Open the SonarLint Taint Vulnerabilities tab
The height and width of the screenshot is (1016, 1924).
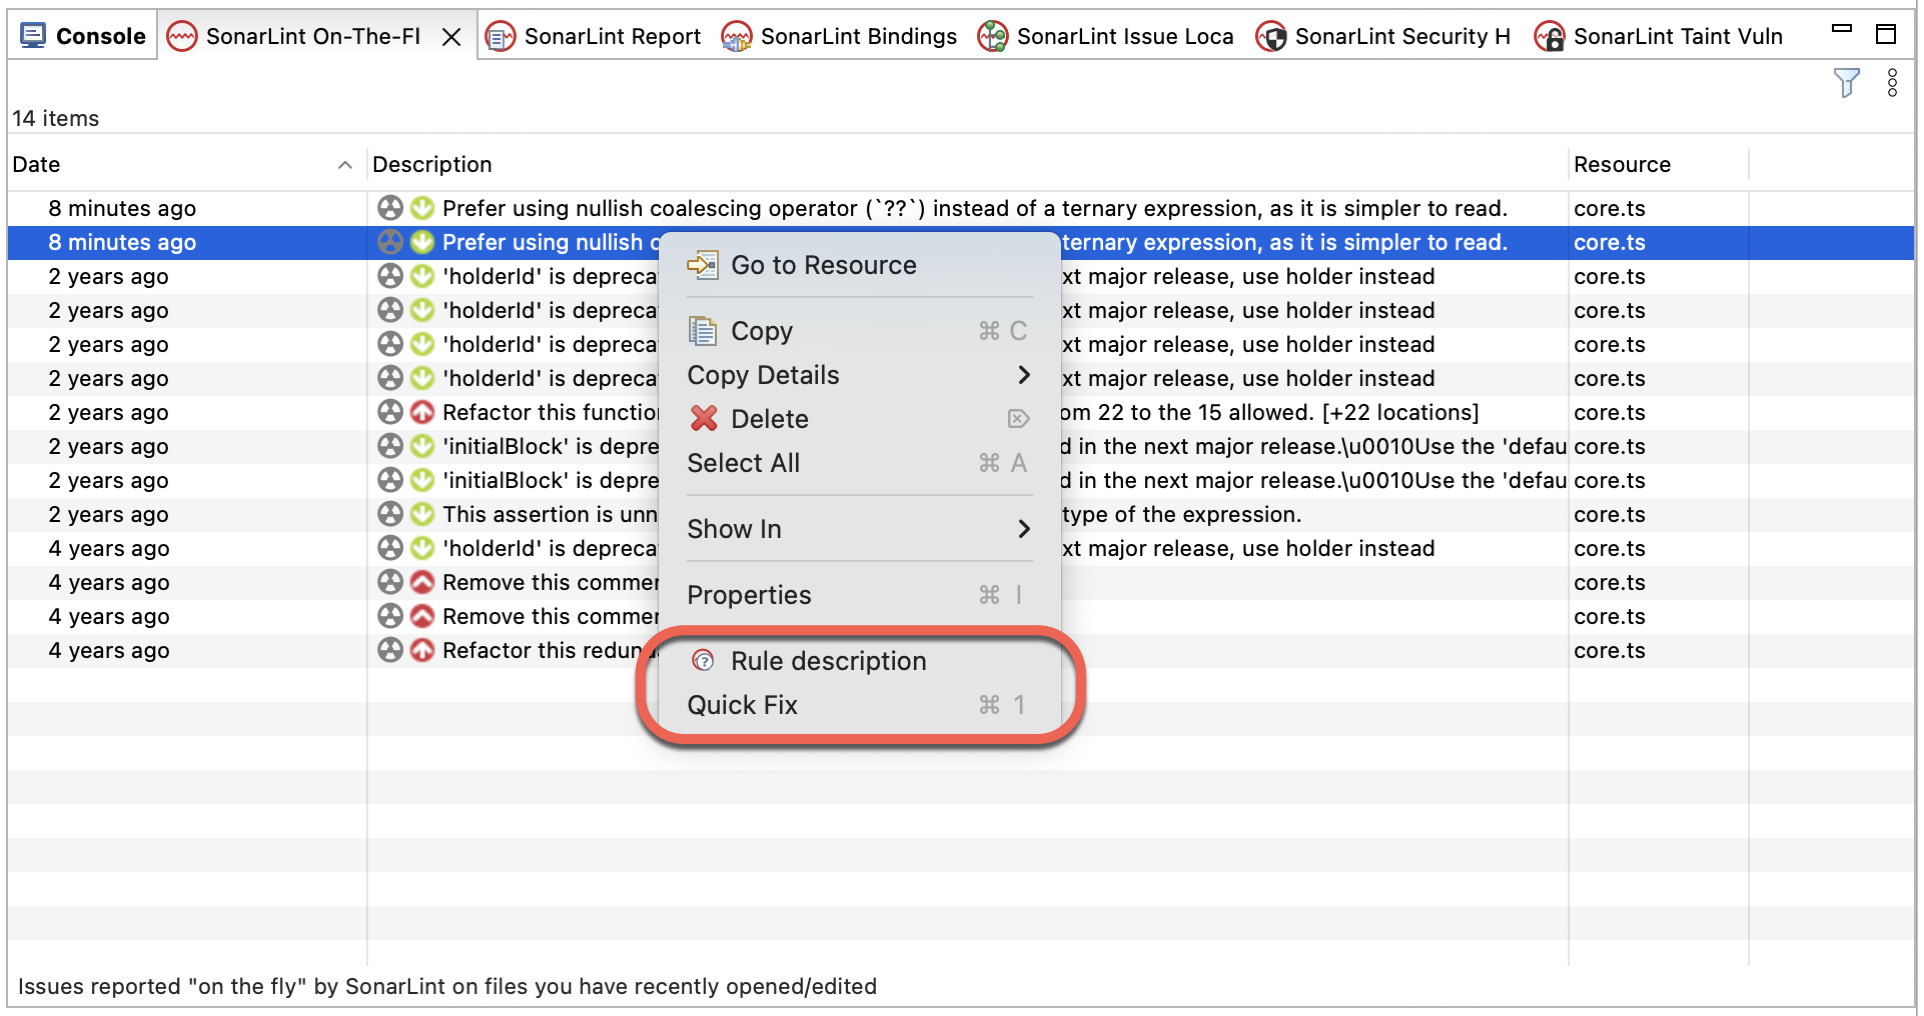tap(1659, 37)
